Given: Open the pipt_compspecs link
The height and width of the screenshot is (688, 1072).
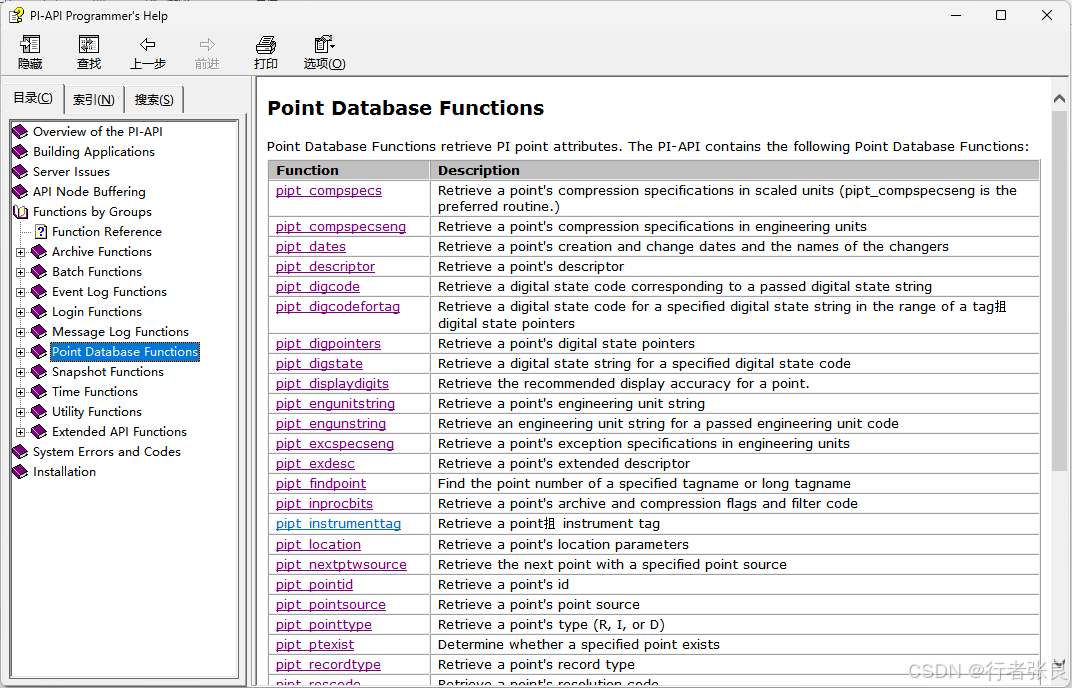Looking at the screenshot, I should (329, 191).
